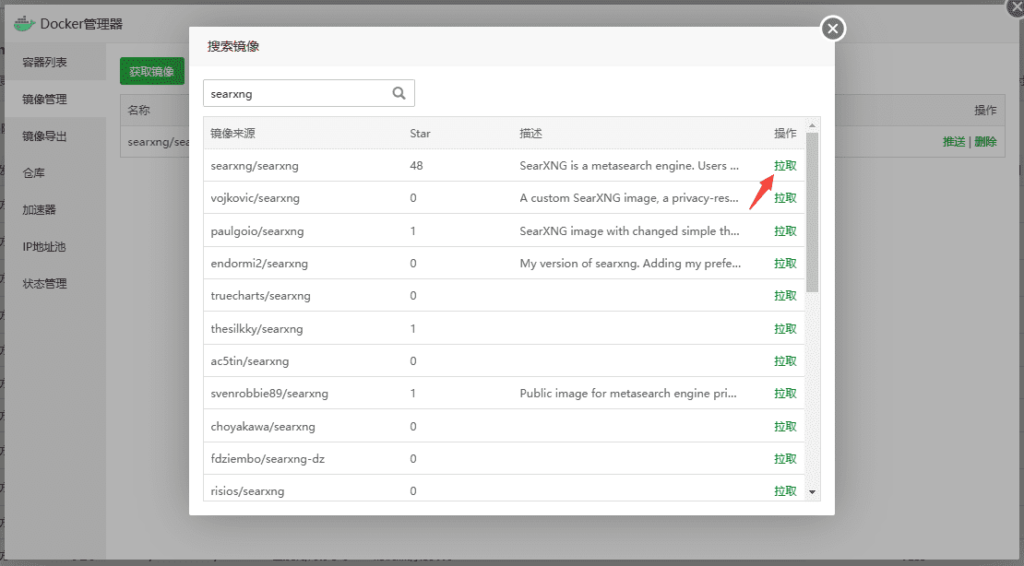
Task: Pull the choyakawa/searxng image
Action: click(785, 427)
